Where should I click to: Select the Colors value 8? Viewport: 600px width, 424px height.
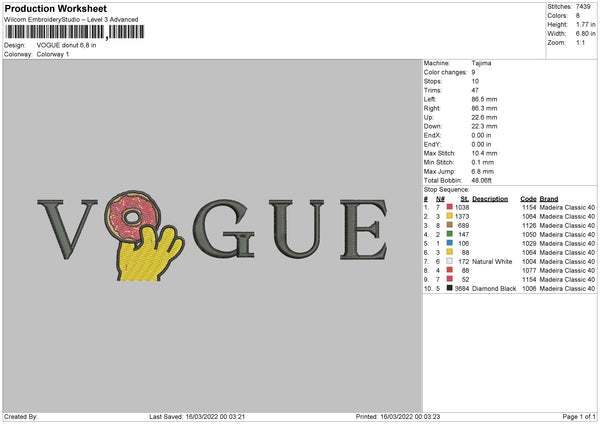click(578, 16)
